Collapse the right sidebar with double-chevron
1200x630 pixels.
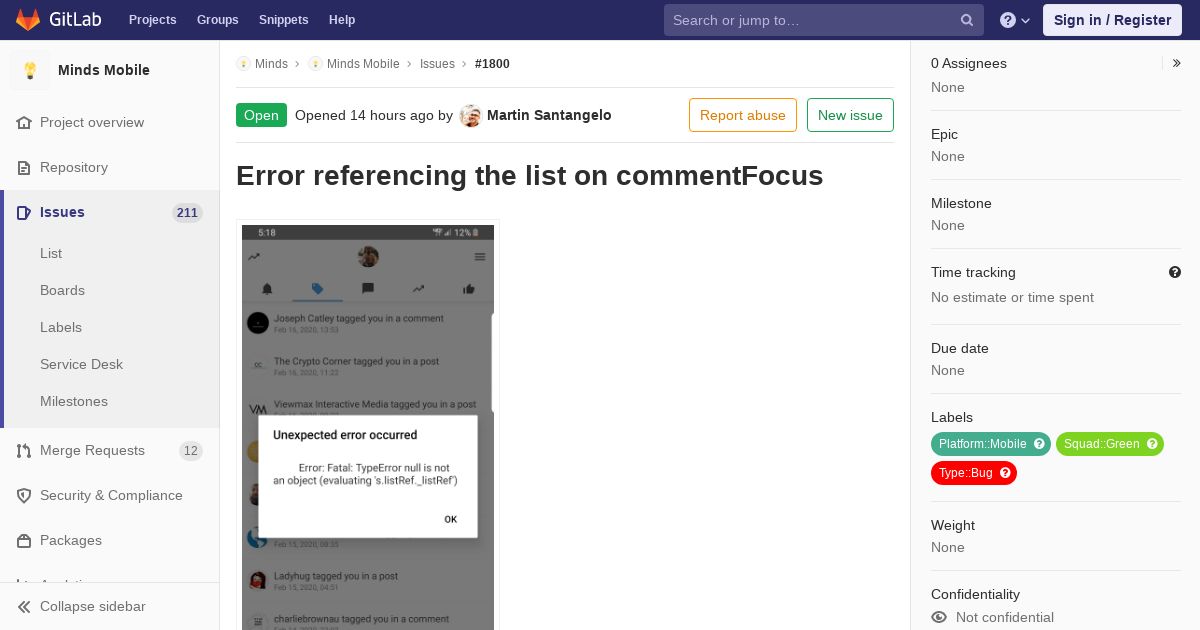1177,63
